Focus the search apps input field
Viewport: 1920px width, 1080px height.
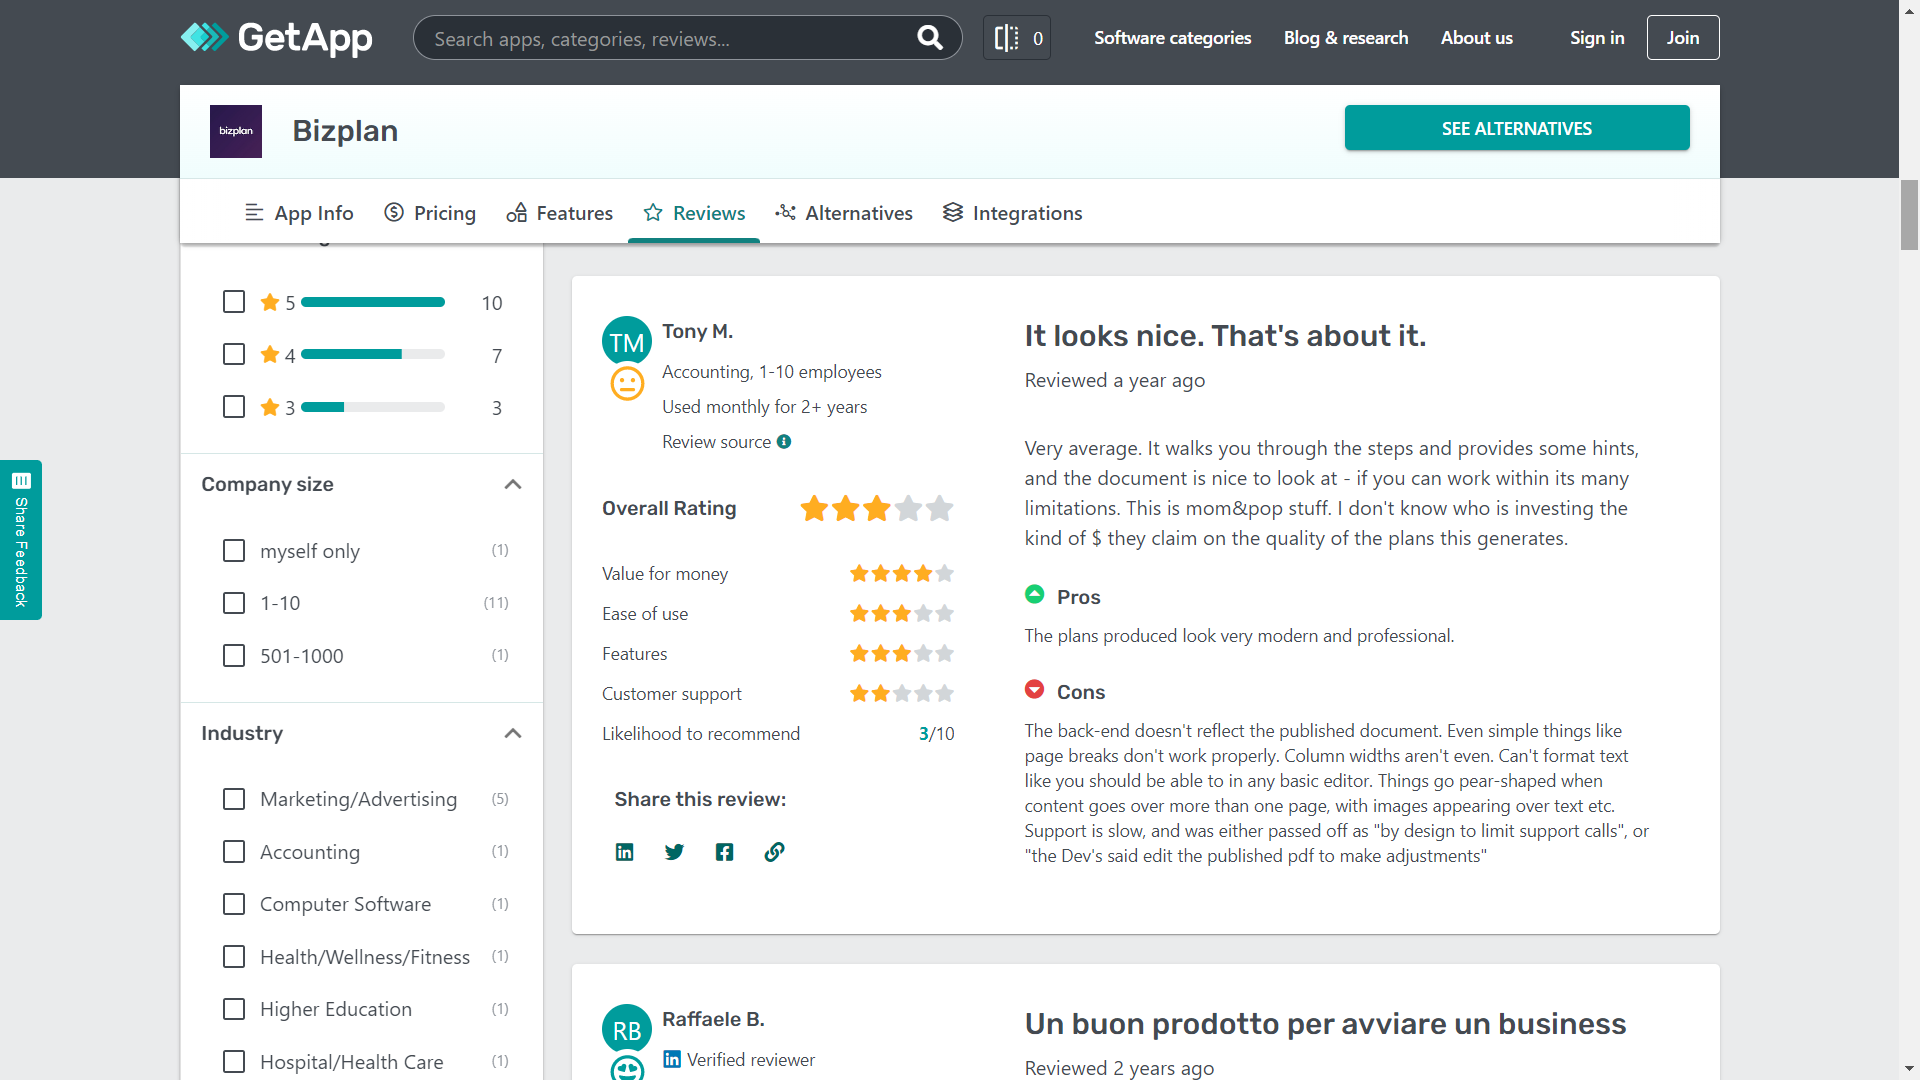(660, 38)
